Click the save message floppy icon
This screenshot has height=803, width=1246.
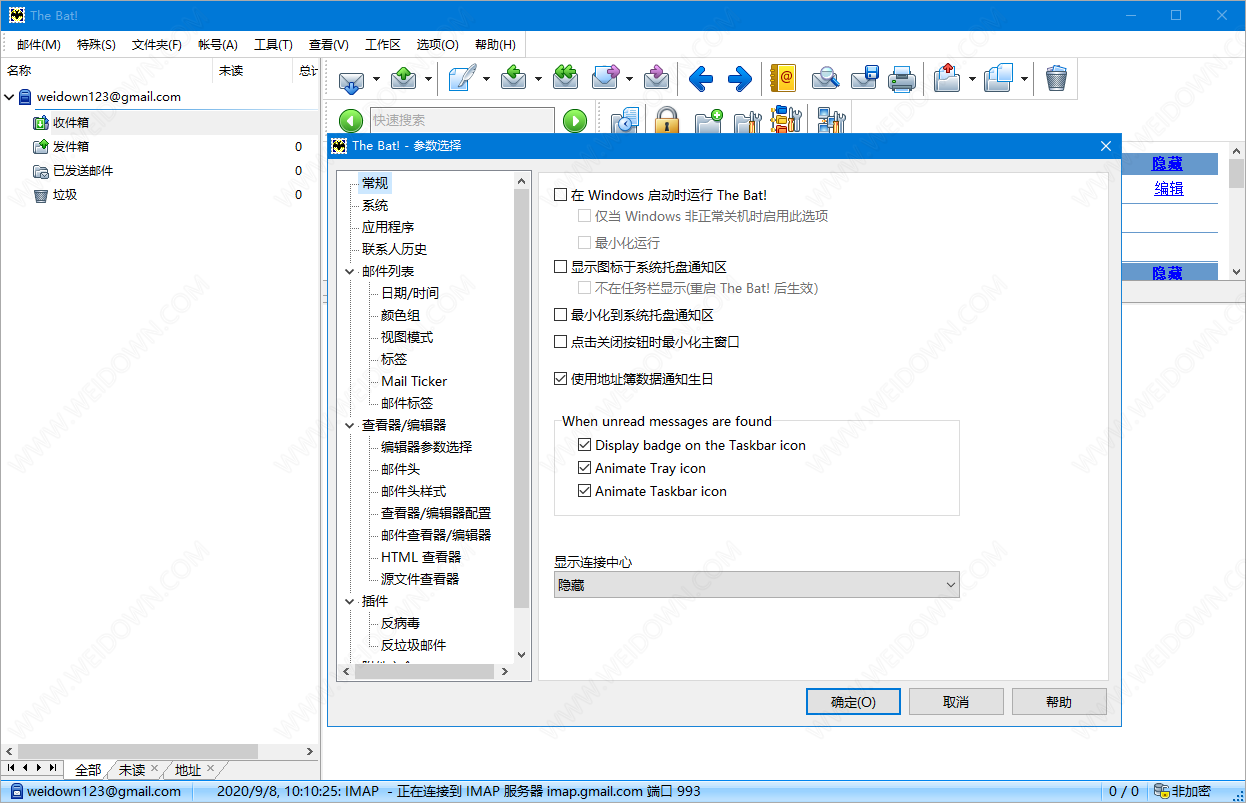point(864,78)
